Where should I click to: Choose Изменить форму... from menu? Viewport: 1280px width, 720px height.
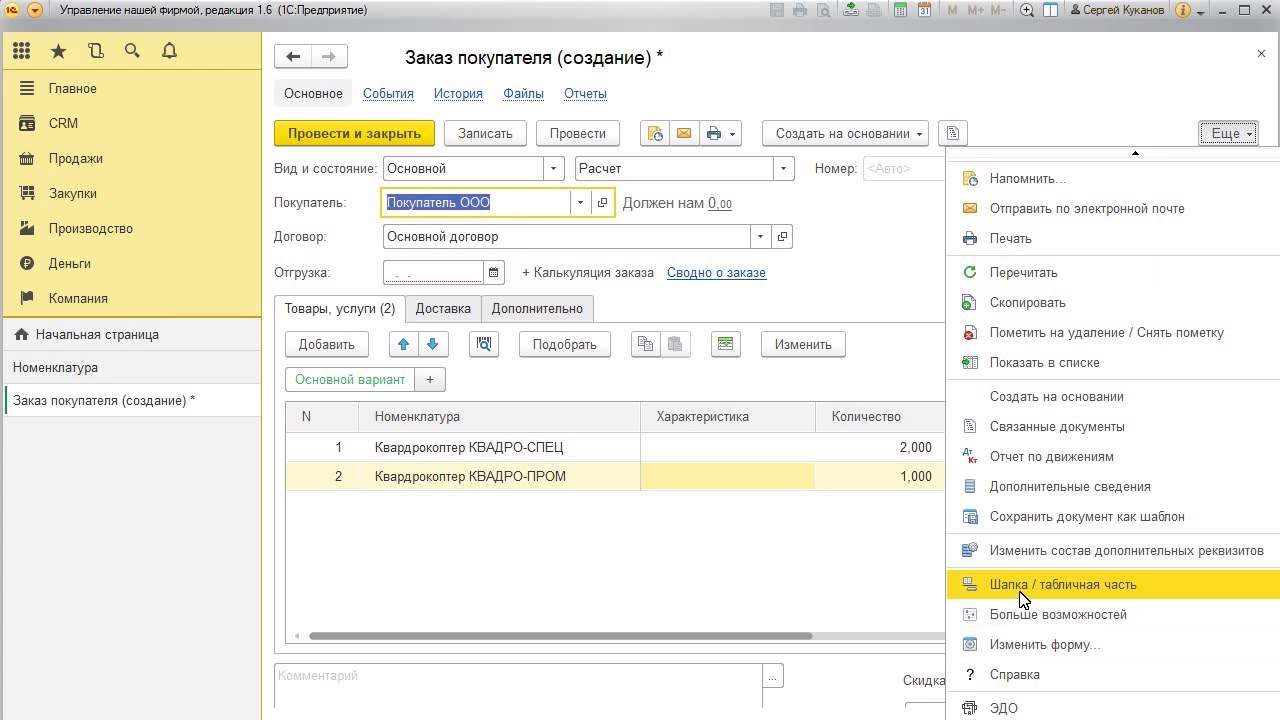1113,644
